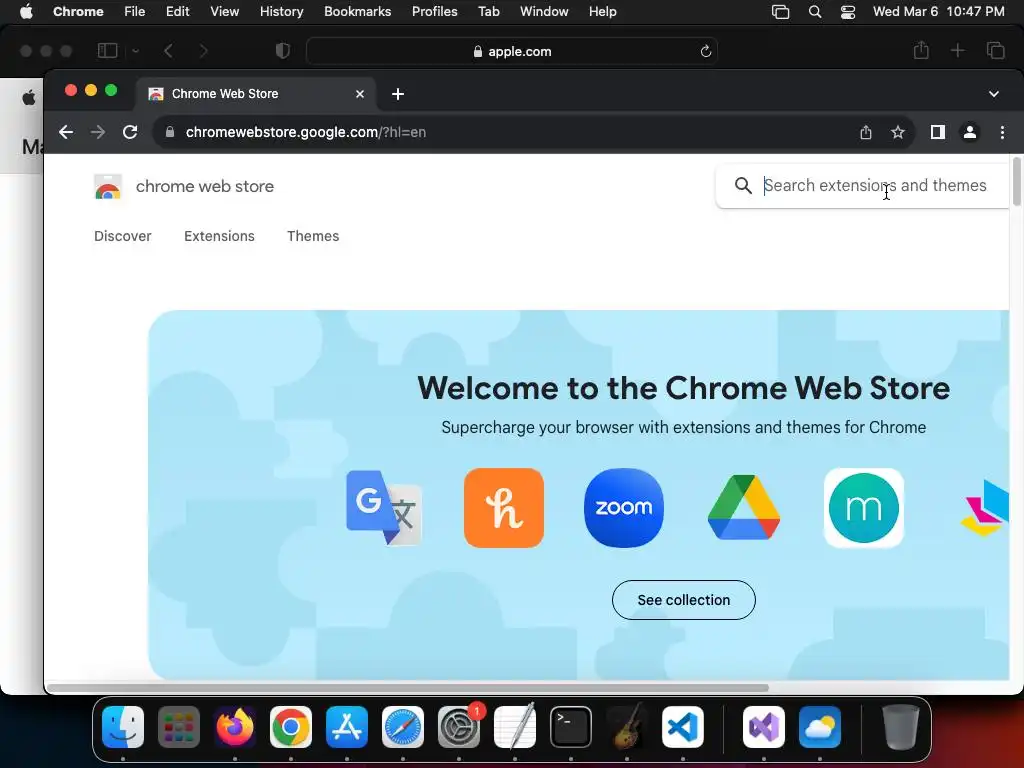Open the Bookmarks menu
Screen dimensions: 1024x768
coord(357,12)
